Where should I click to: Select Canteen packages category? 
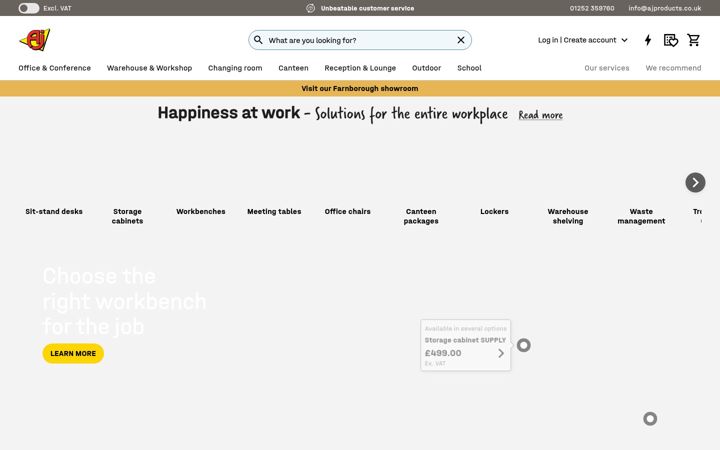click(x=421, y=216)
